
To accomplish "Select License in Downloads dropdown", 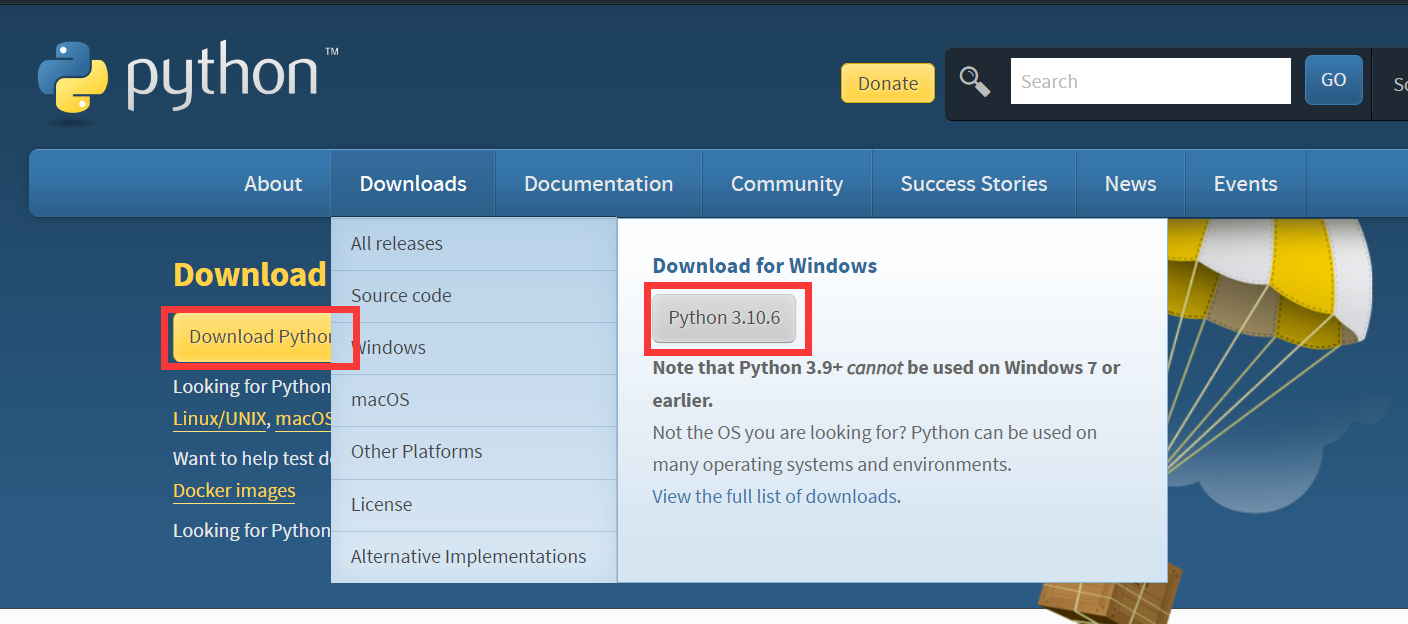I will [474, 505].
